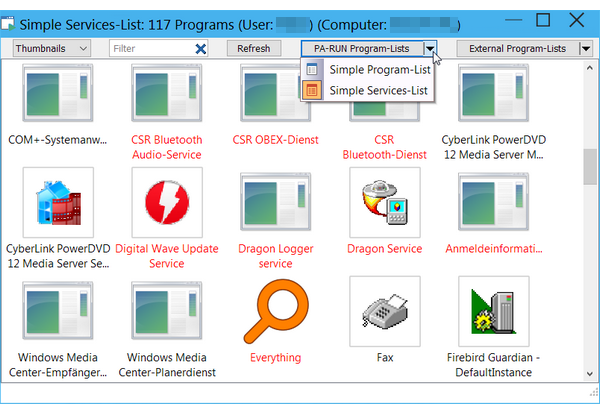The image size is (600, 415).
Task: Open Firebird Guardian DefaultInstance icon
Action: pyautogui.click(x=494, y=311)
